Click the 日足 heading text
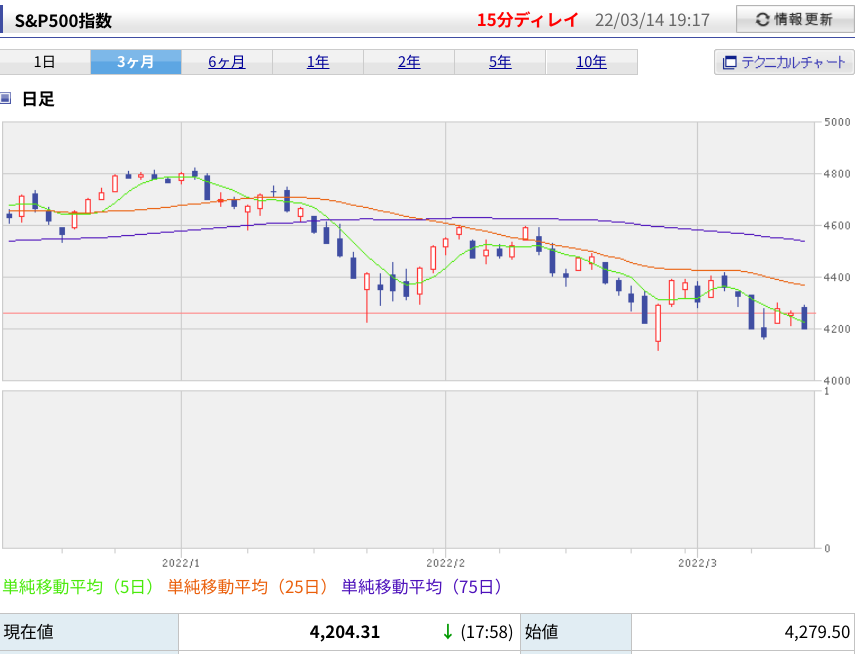This screenshot has width=857, height=654. [38, 99]
